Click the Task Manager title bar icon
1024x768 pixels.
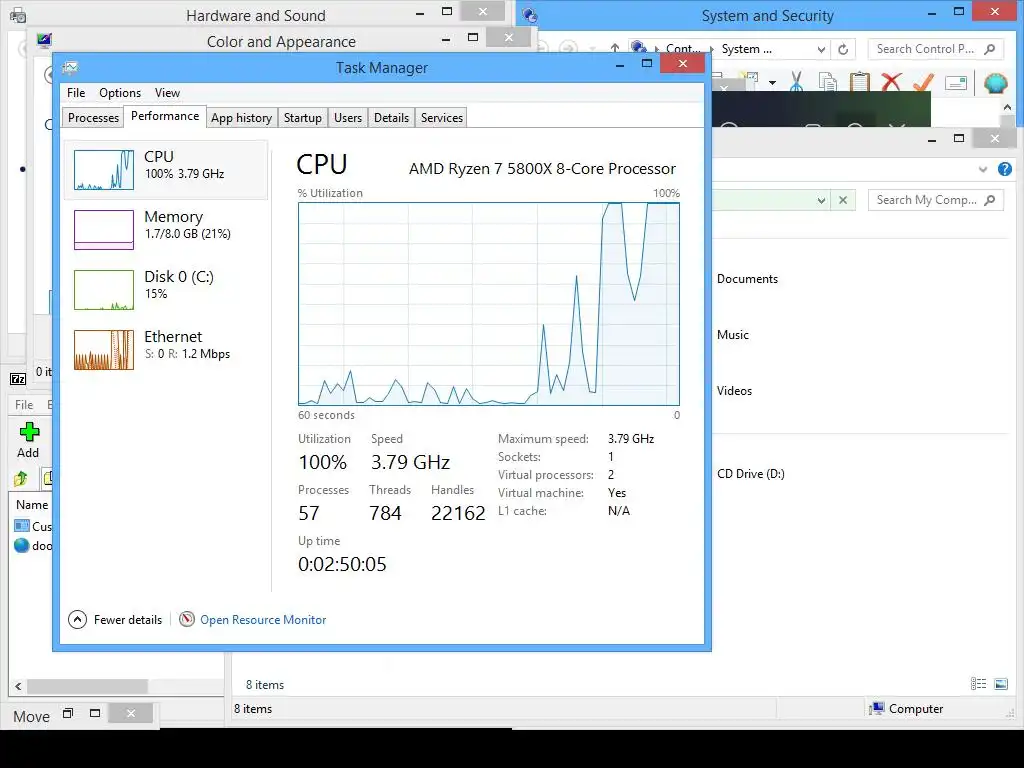[71, 67]
